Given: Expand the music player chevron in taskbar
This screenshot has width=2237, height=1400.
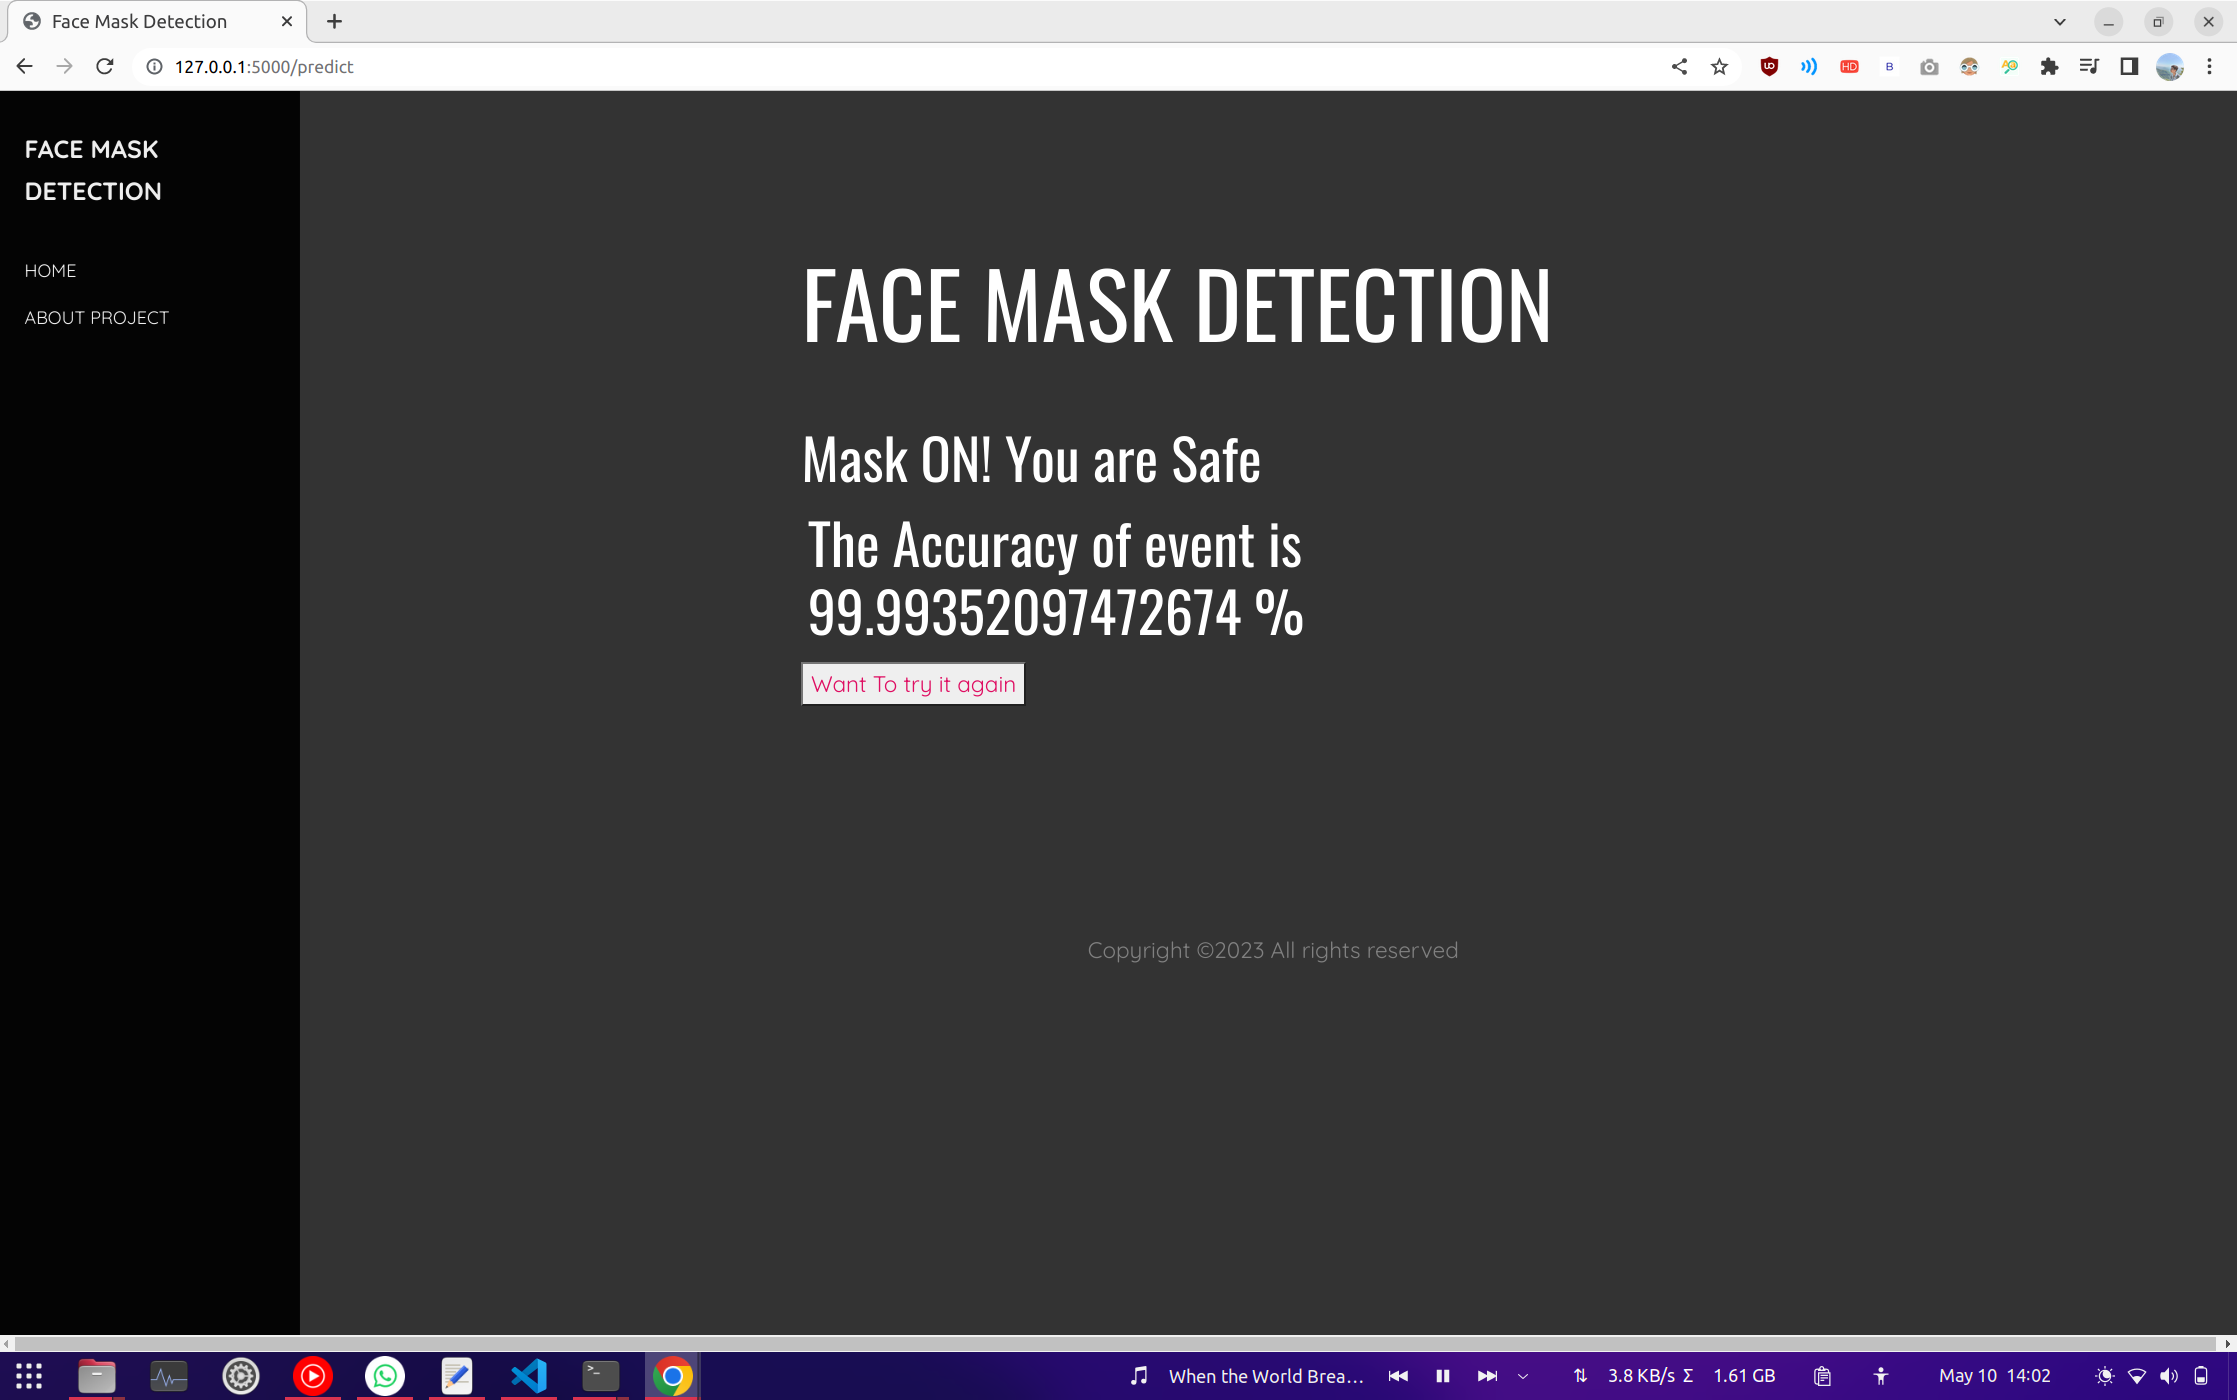Looking at the screenshot, I should [x=1524, y=1375].
